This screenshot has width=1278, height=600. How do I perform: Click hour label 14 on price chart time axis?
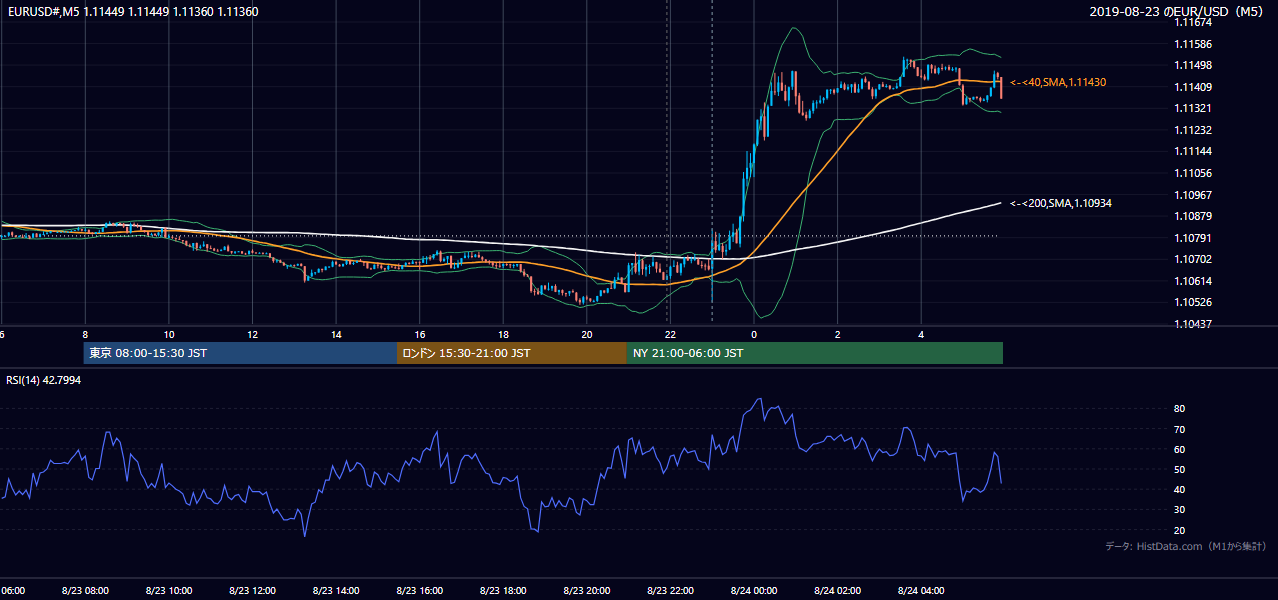(337, 335)
